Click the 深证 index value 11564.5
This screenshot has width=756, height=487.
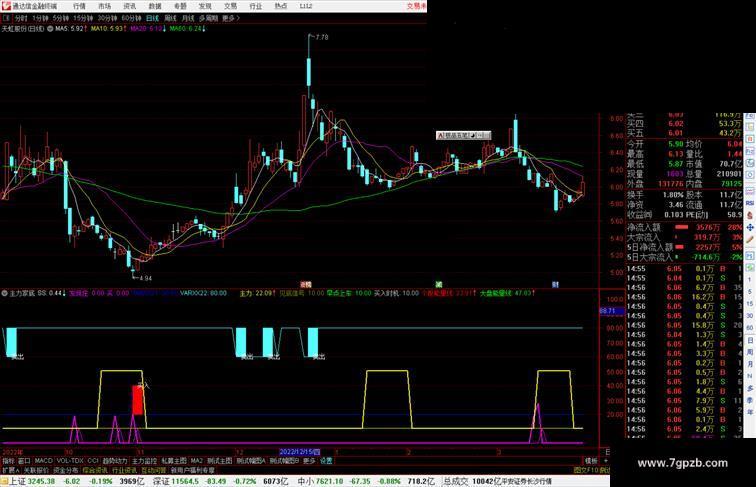[x=185, y=481]
